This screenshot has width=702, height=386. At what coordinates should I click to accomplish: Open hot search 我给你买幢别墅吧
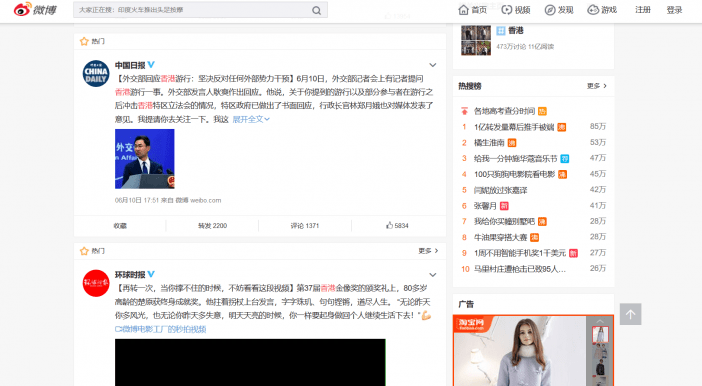coord(504,222)
